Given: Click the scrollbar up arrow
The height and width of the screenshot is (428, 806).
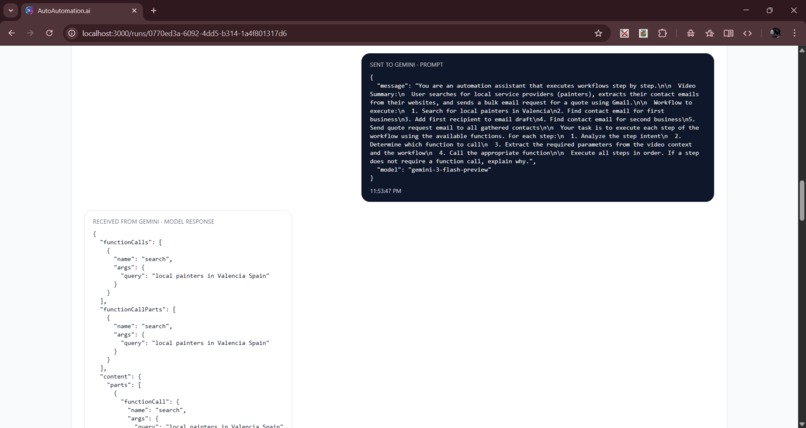Looking at the screenshot, I should [x=801, y=50].
